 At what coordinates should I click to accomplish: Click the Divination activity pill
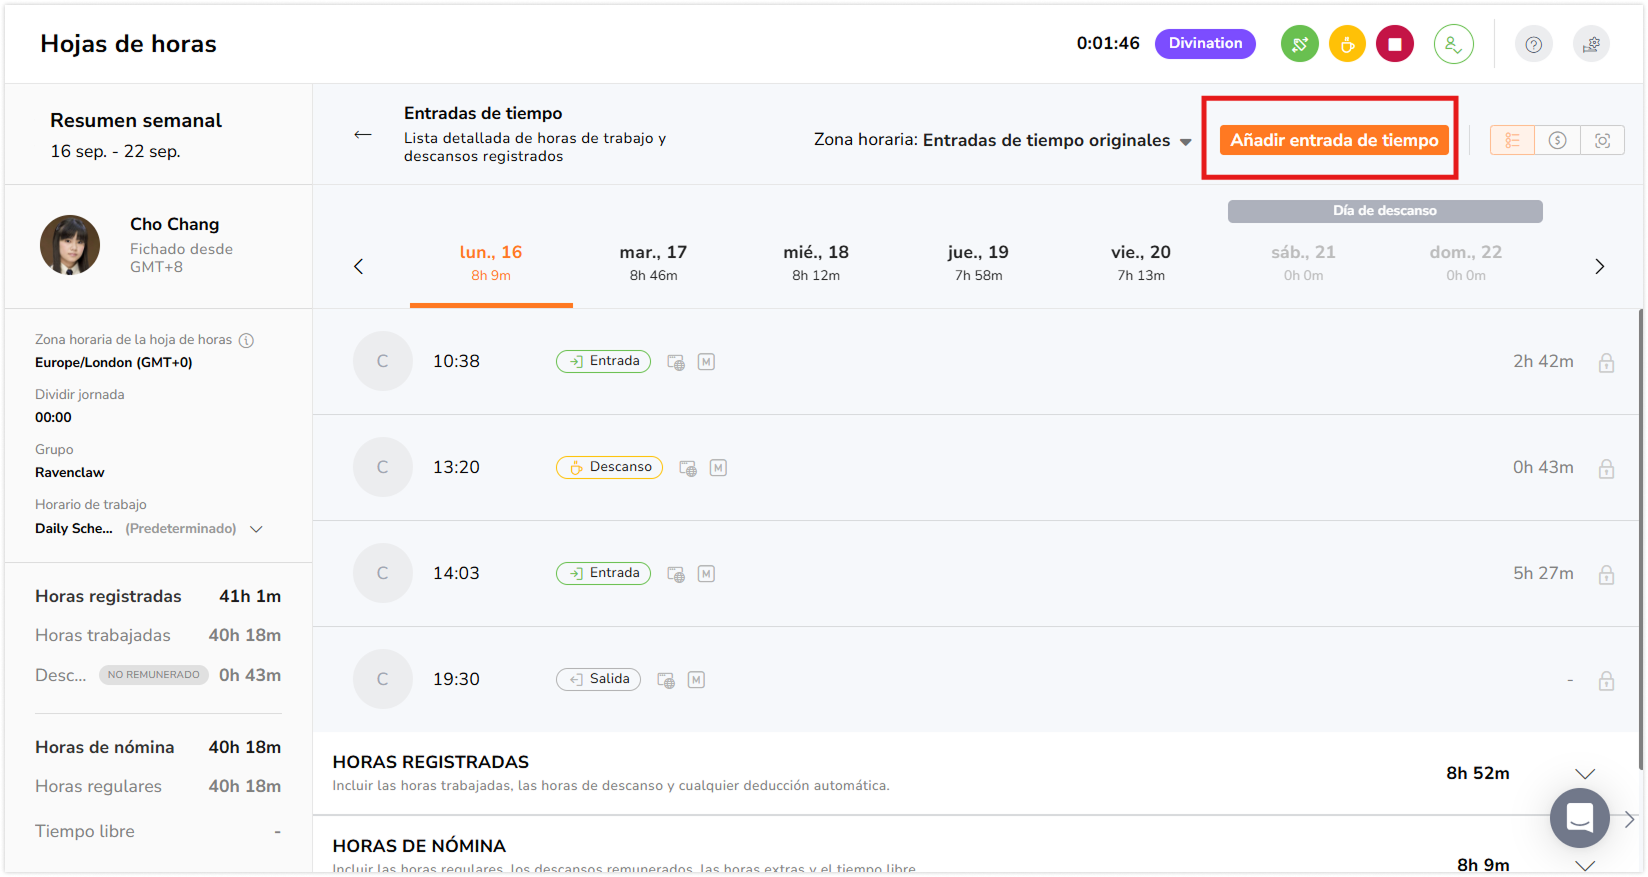click(1205, 43)
